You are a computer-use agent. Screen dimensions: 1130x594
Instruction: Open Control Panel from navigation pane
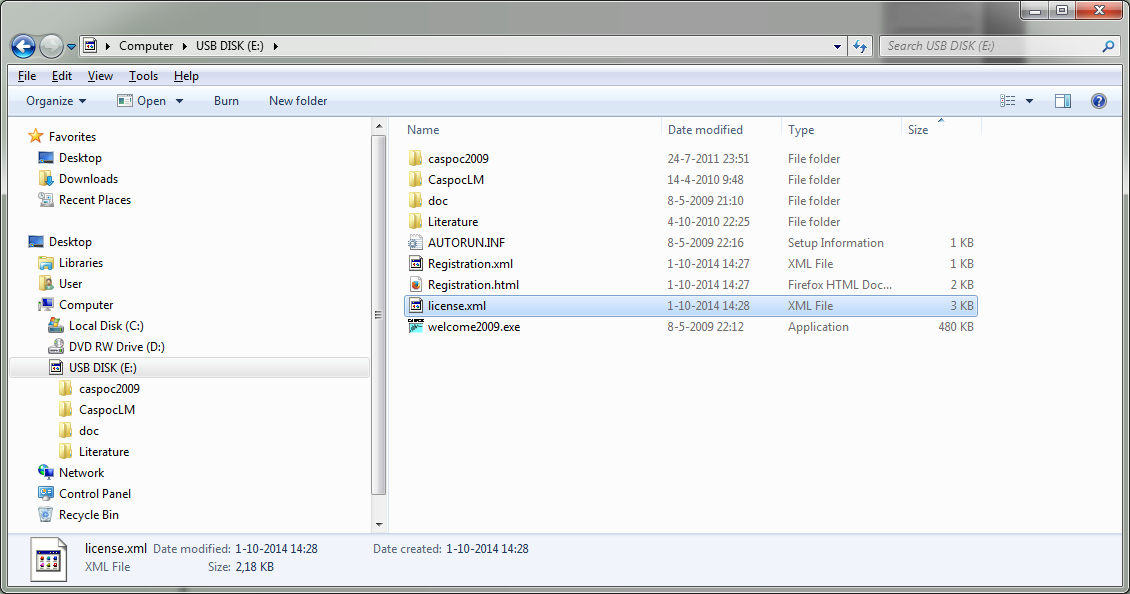tap(94, 494)
